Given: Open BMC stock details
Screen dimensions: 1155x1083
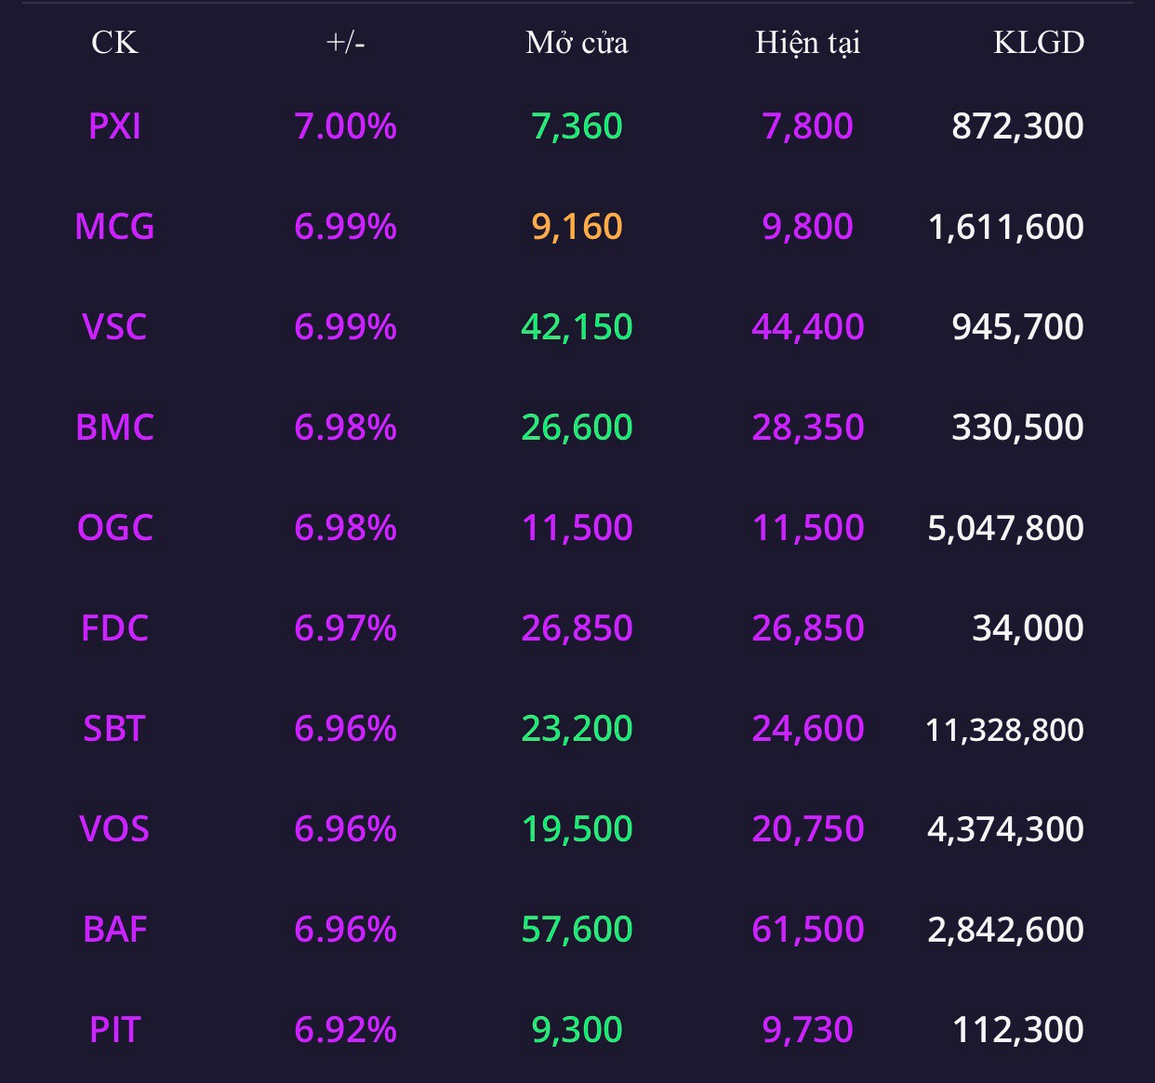Looking at the screenshot, I should 114,427.
